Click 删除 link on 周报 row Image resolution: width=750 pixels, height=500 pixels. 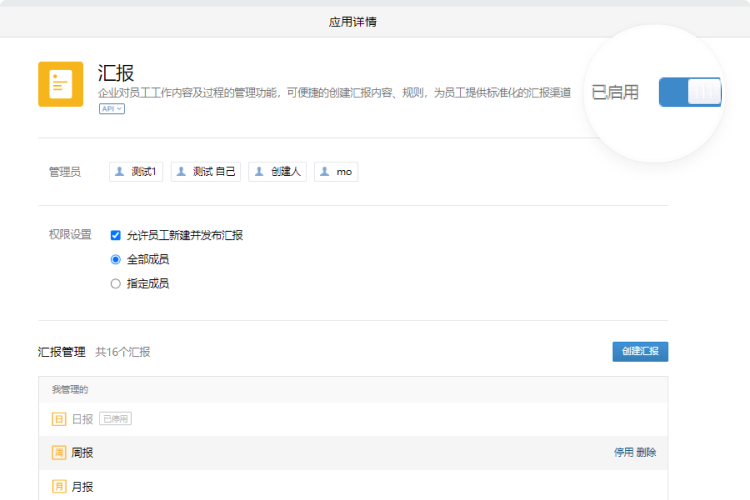pyautogui.click(x=646, y=452)
